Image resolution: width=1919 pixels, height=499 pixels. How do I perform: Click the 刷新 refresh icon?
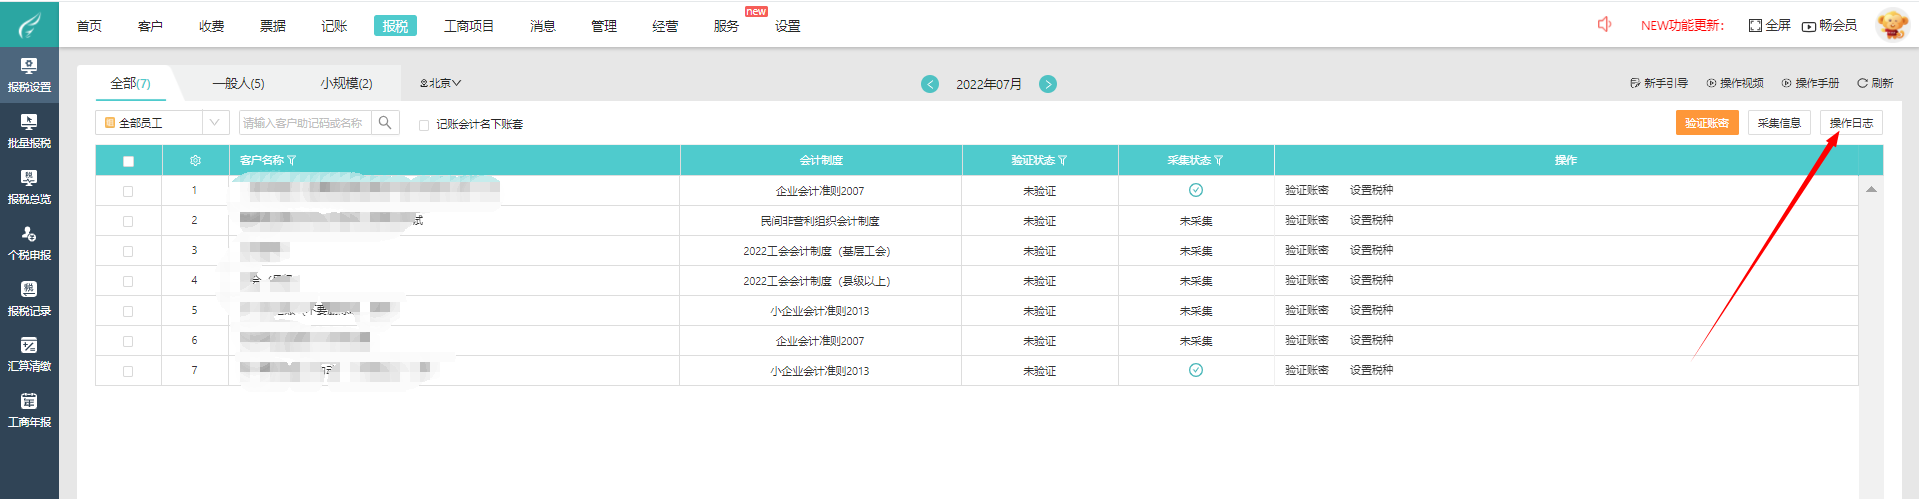(x=1863, y=83)
